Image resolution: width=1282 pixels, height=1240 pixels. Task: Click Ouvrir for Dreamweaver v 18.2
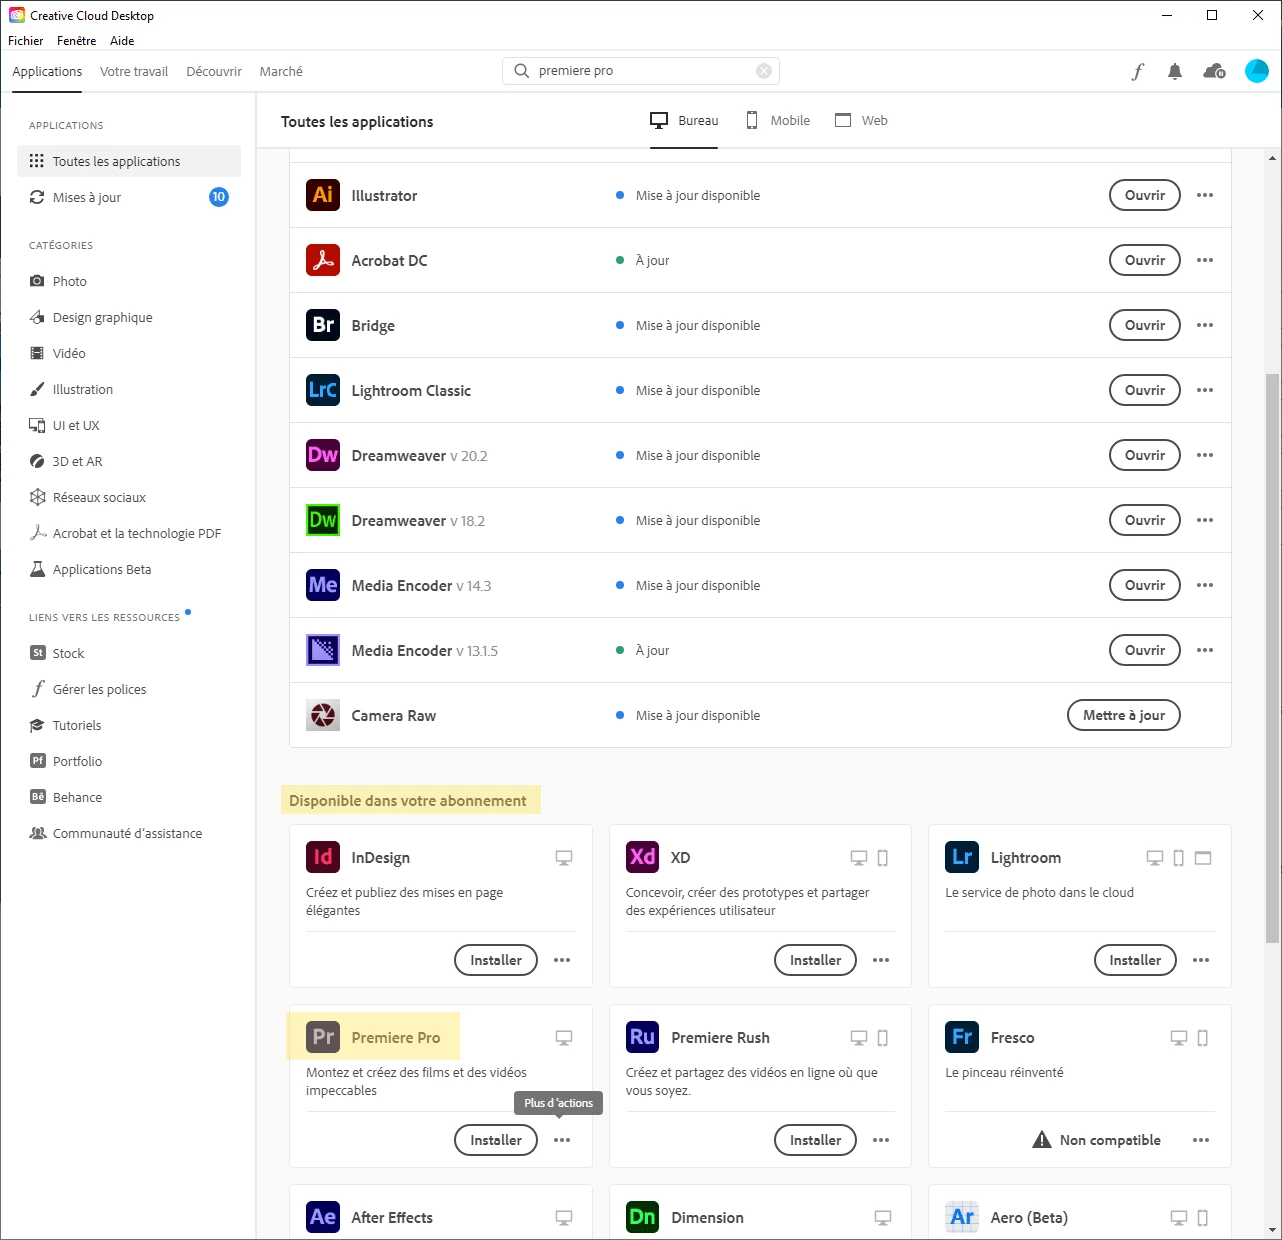pyautogui.click(x=1145, y=520)
